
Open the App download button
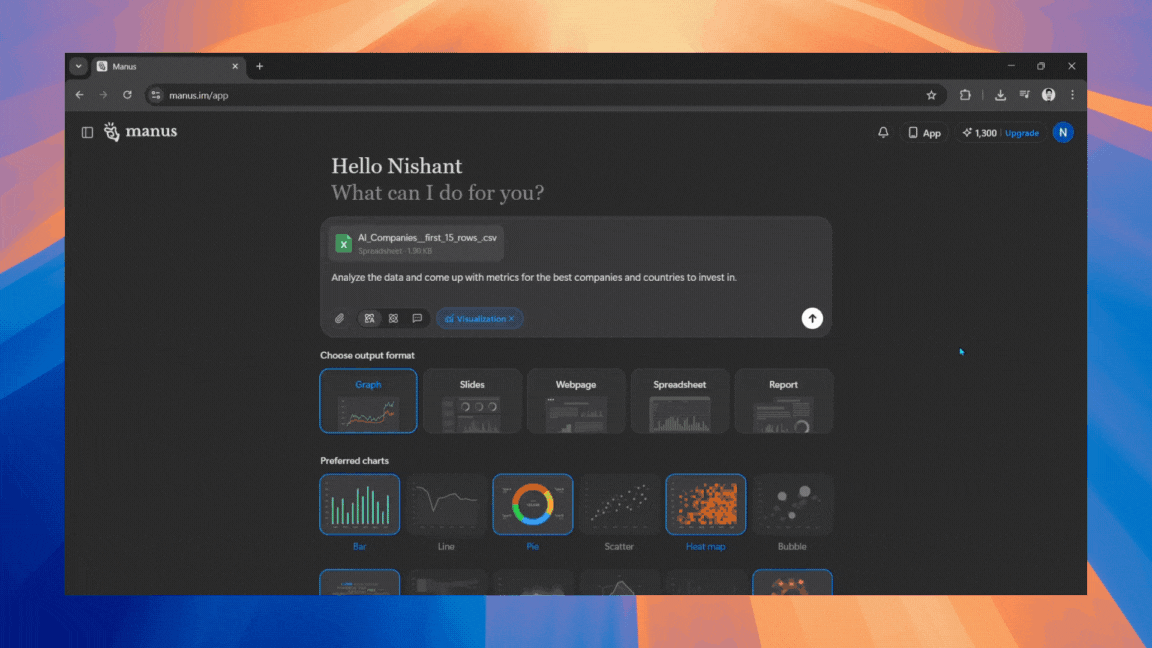pyautogui.click(x=924, y=133)
